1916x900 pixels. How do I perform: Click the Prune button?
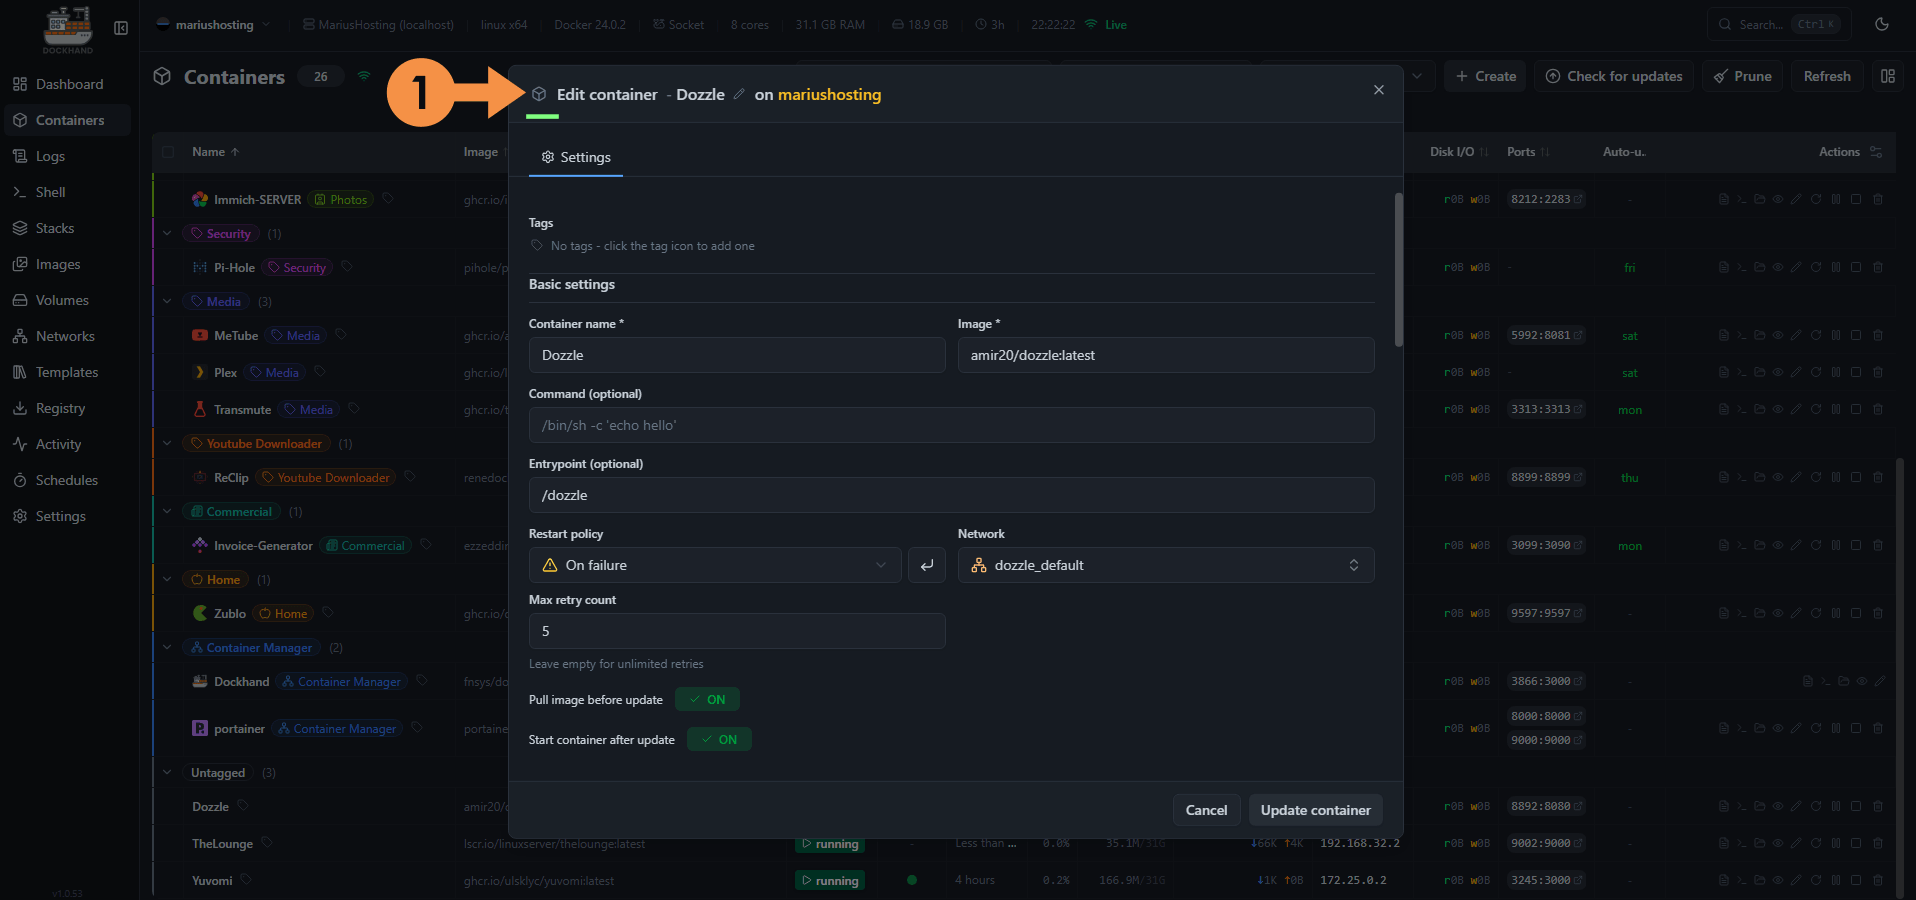[x=1742, y=76]
